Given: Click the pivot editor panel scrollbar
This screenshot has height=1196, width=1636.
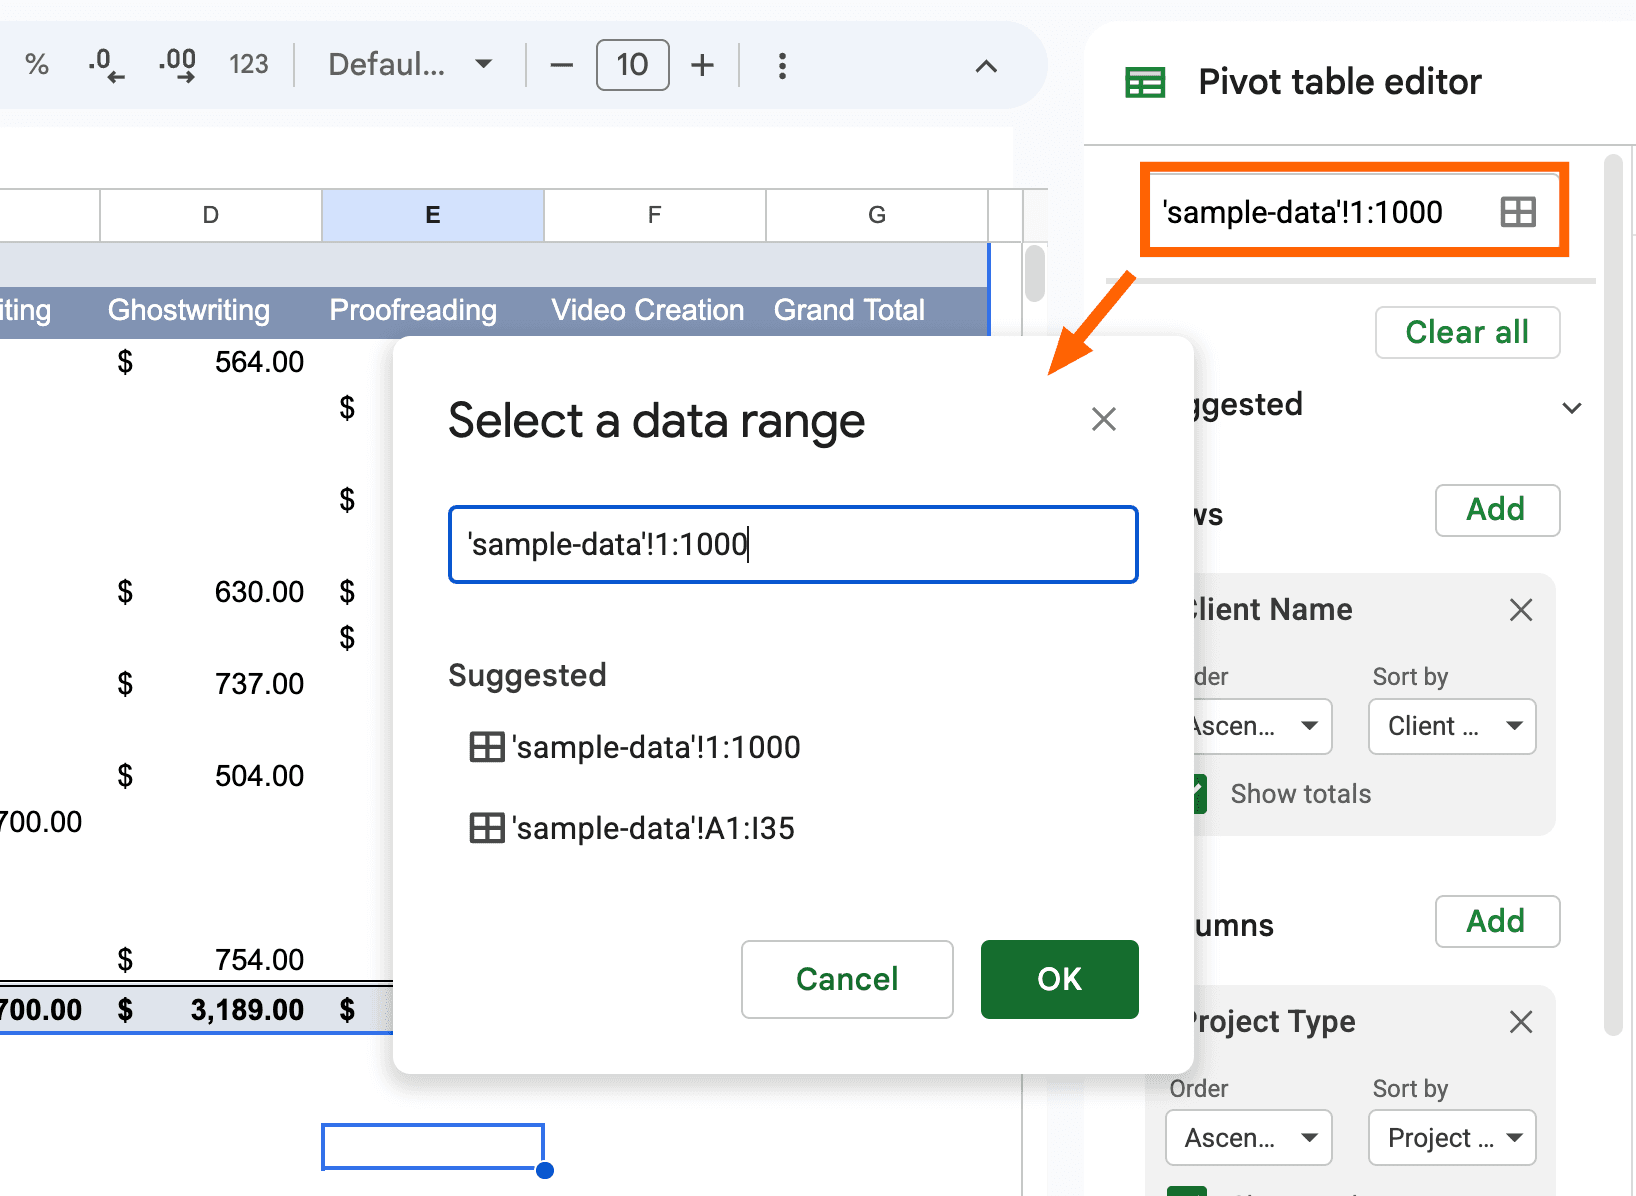Looking at the screenshot, I should pyautogui.click(x=1612, y=595).
